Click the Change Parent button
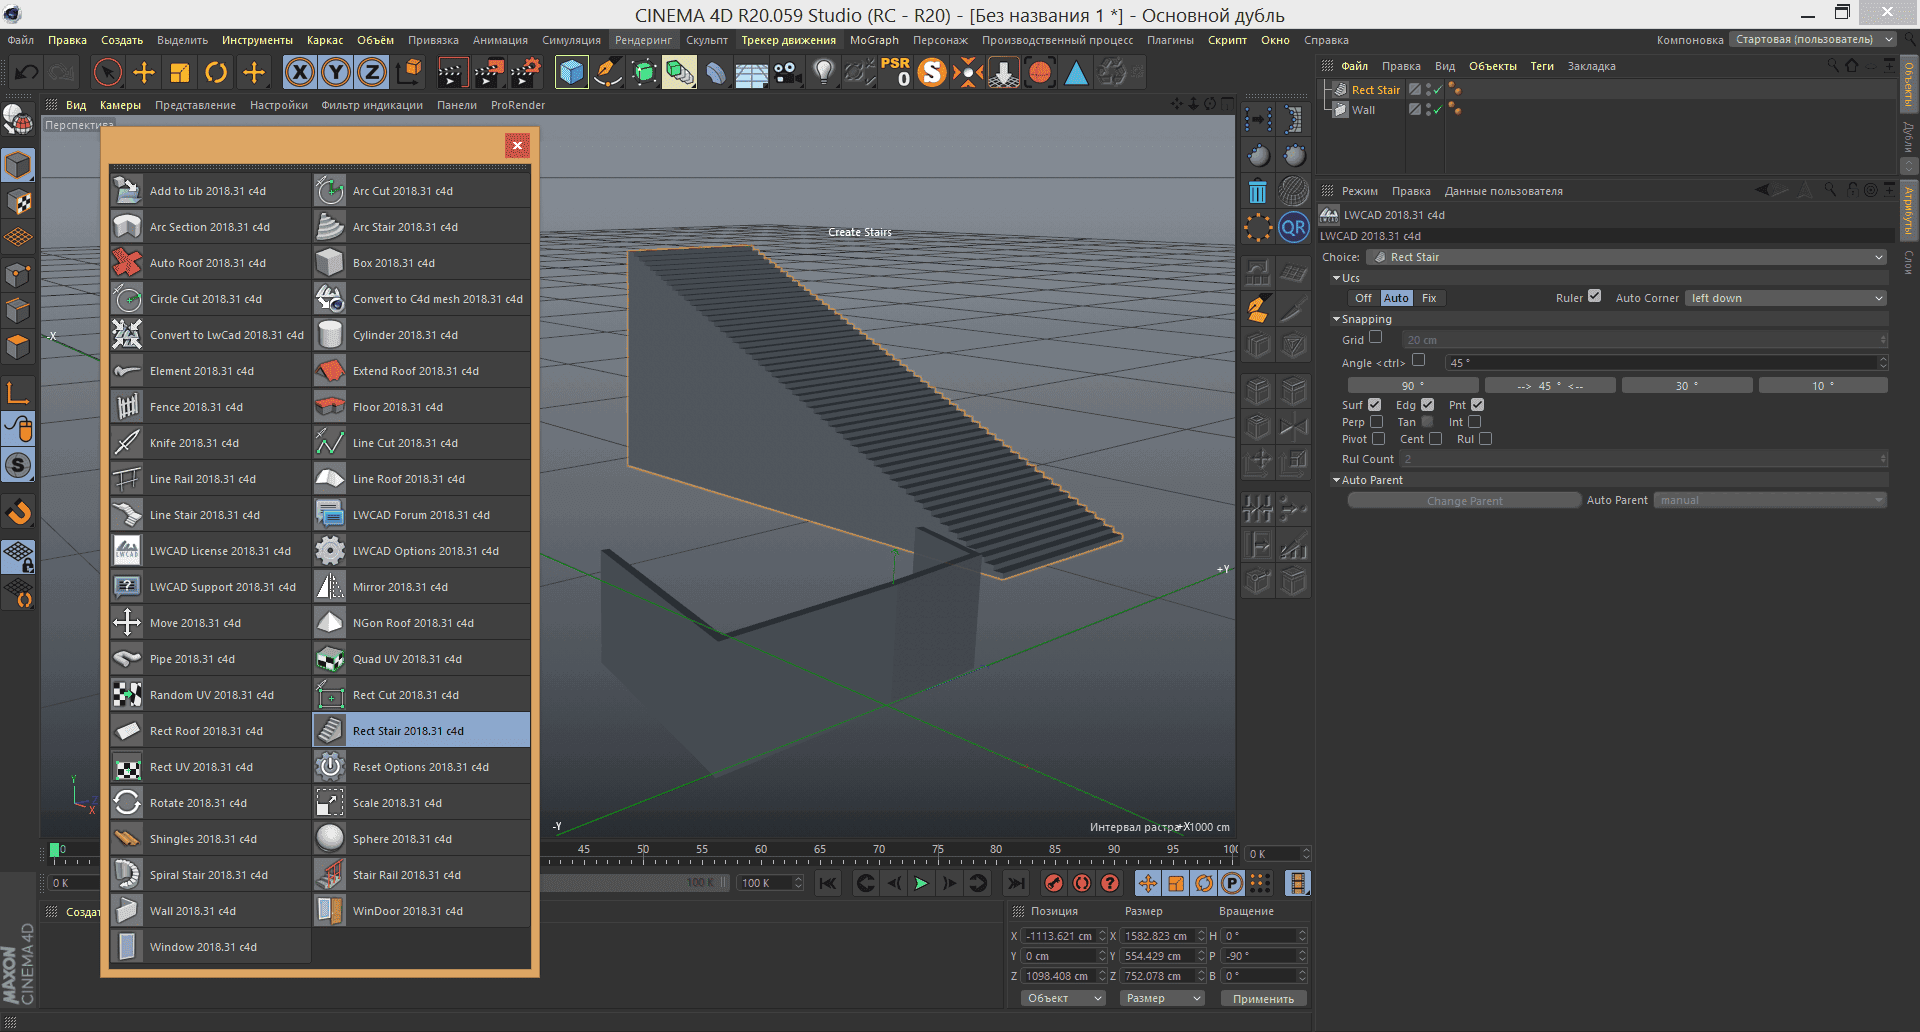1920x1032 pixels. coord(1464,500)
